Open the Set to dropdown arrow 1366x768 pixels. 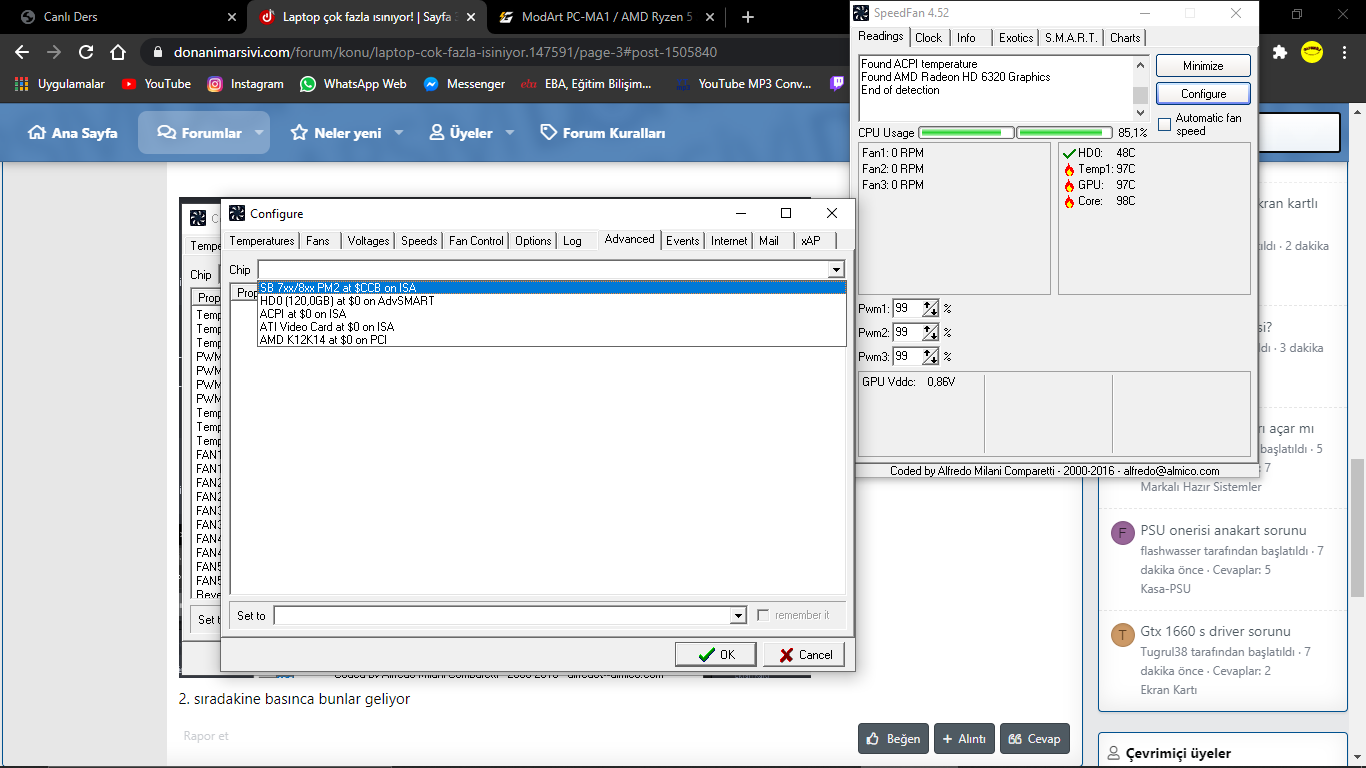[738, 616]
